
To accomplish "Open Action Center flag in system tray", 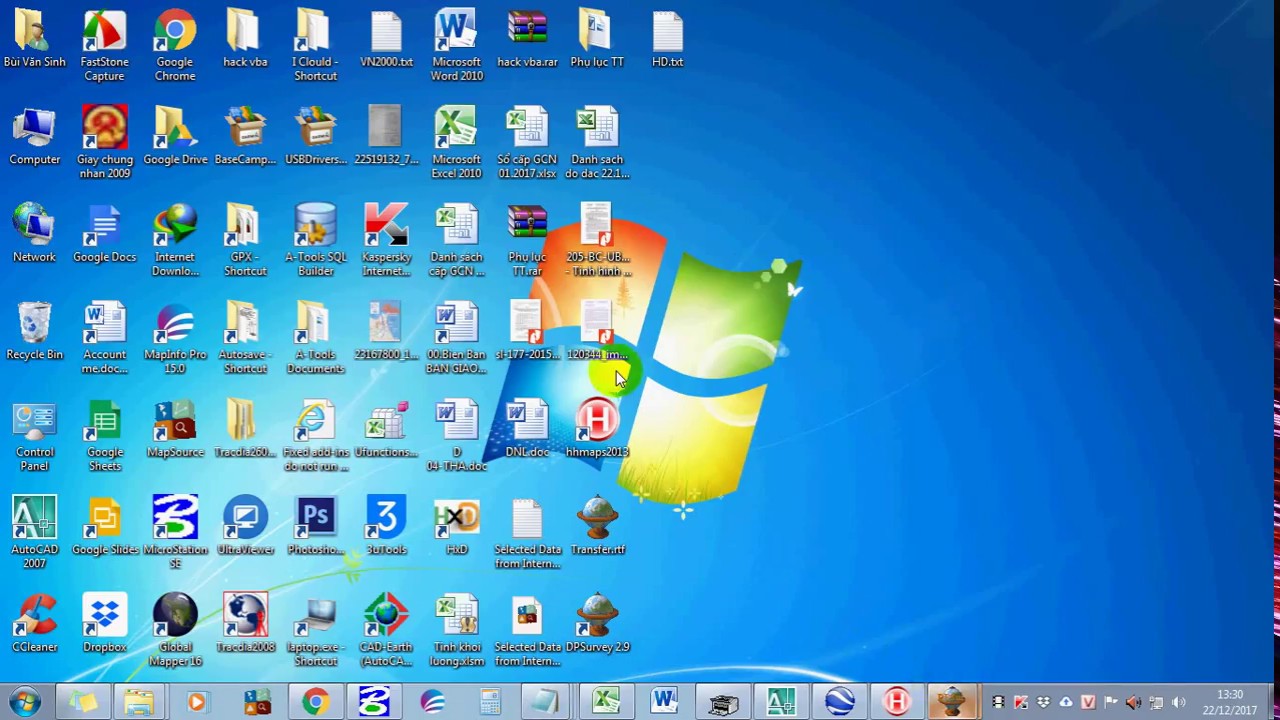I will coord(1111,702).
